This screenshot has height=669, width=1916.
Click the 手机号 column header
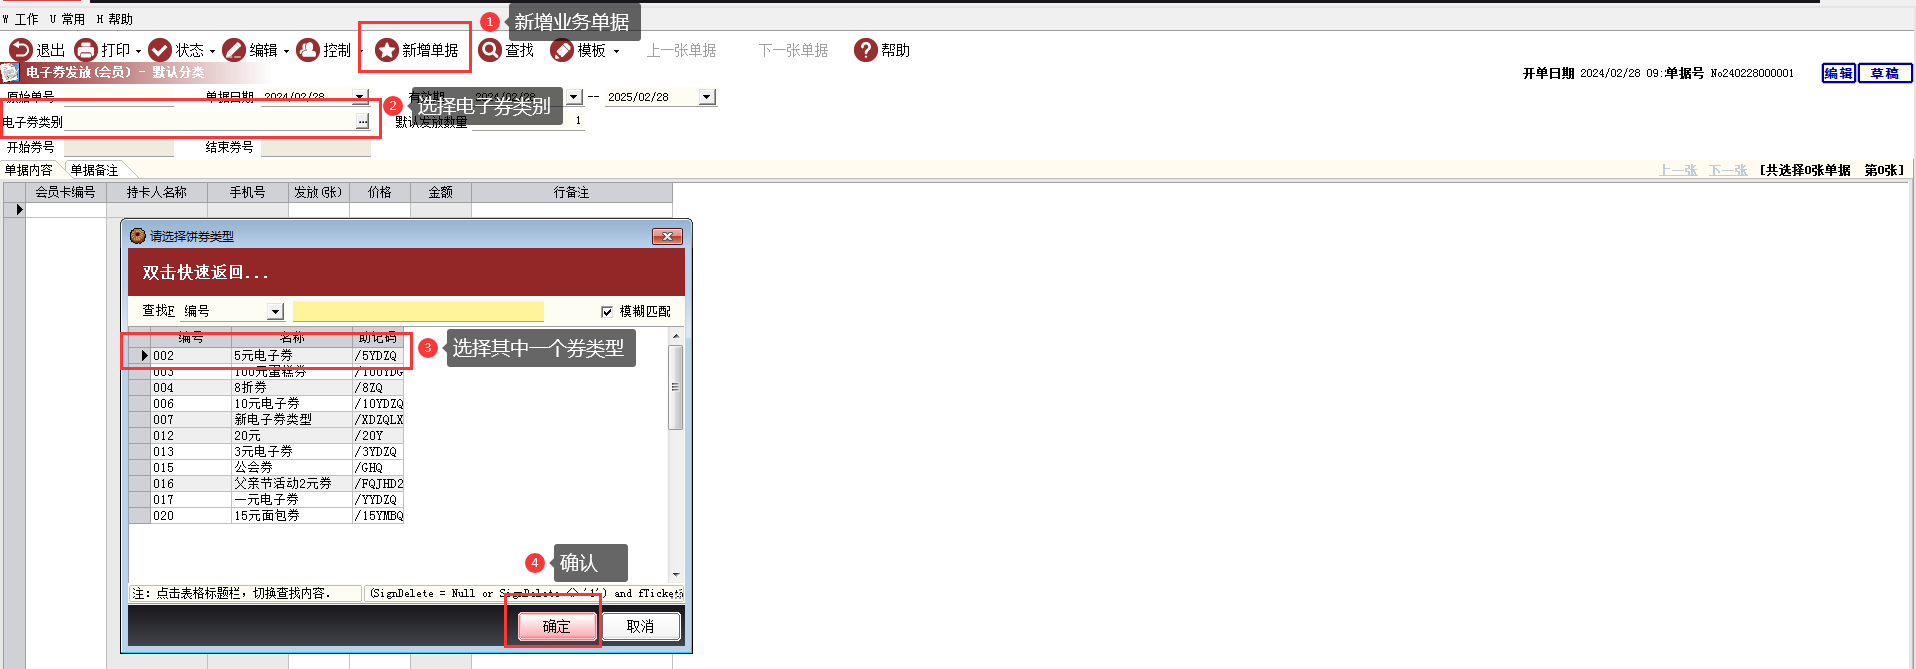tap(247, 192)
